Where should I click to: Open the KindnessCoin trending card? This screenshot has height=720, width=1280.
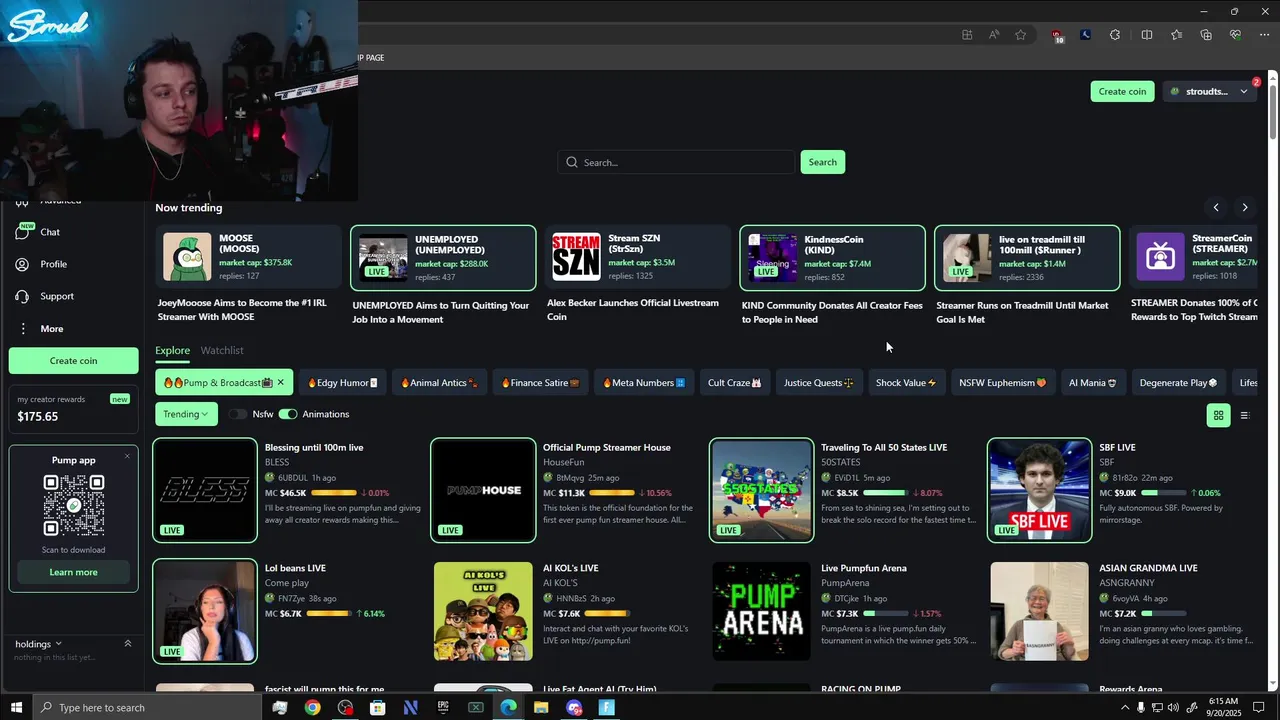pos(832,258)
